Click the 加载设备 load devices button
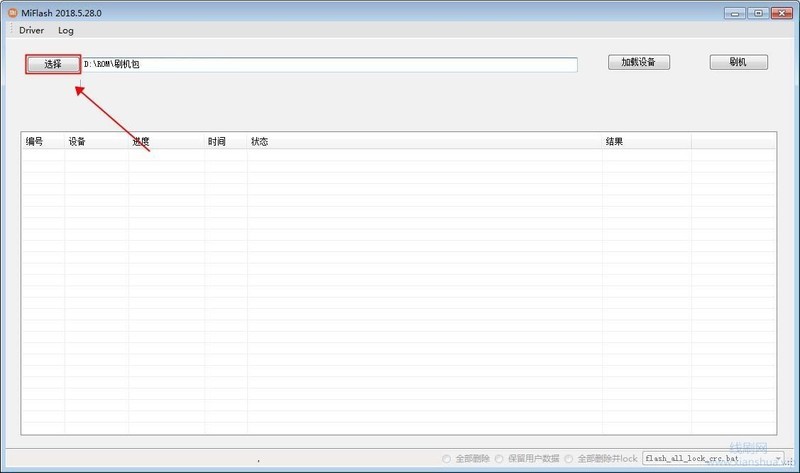The width and height of the screenshot is (800, 473). (x=639, y=62)
